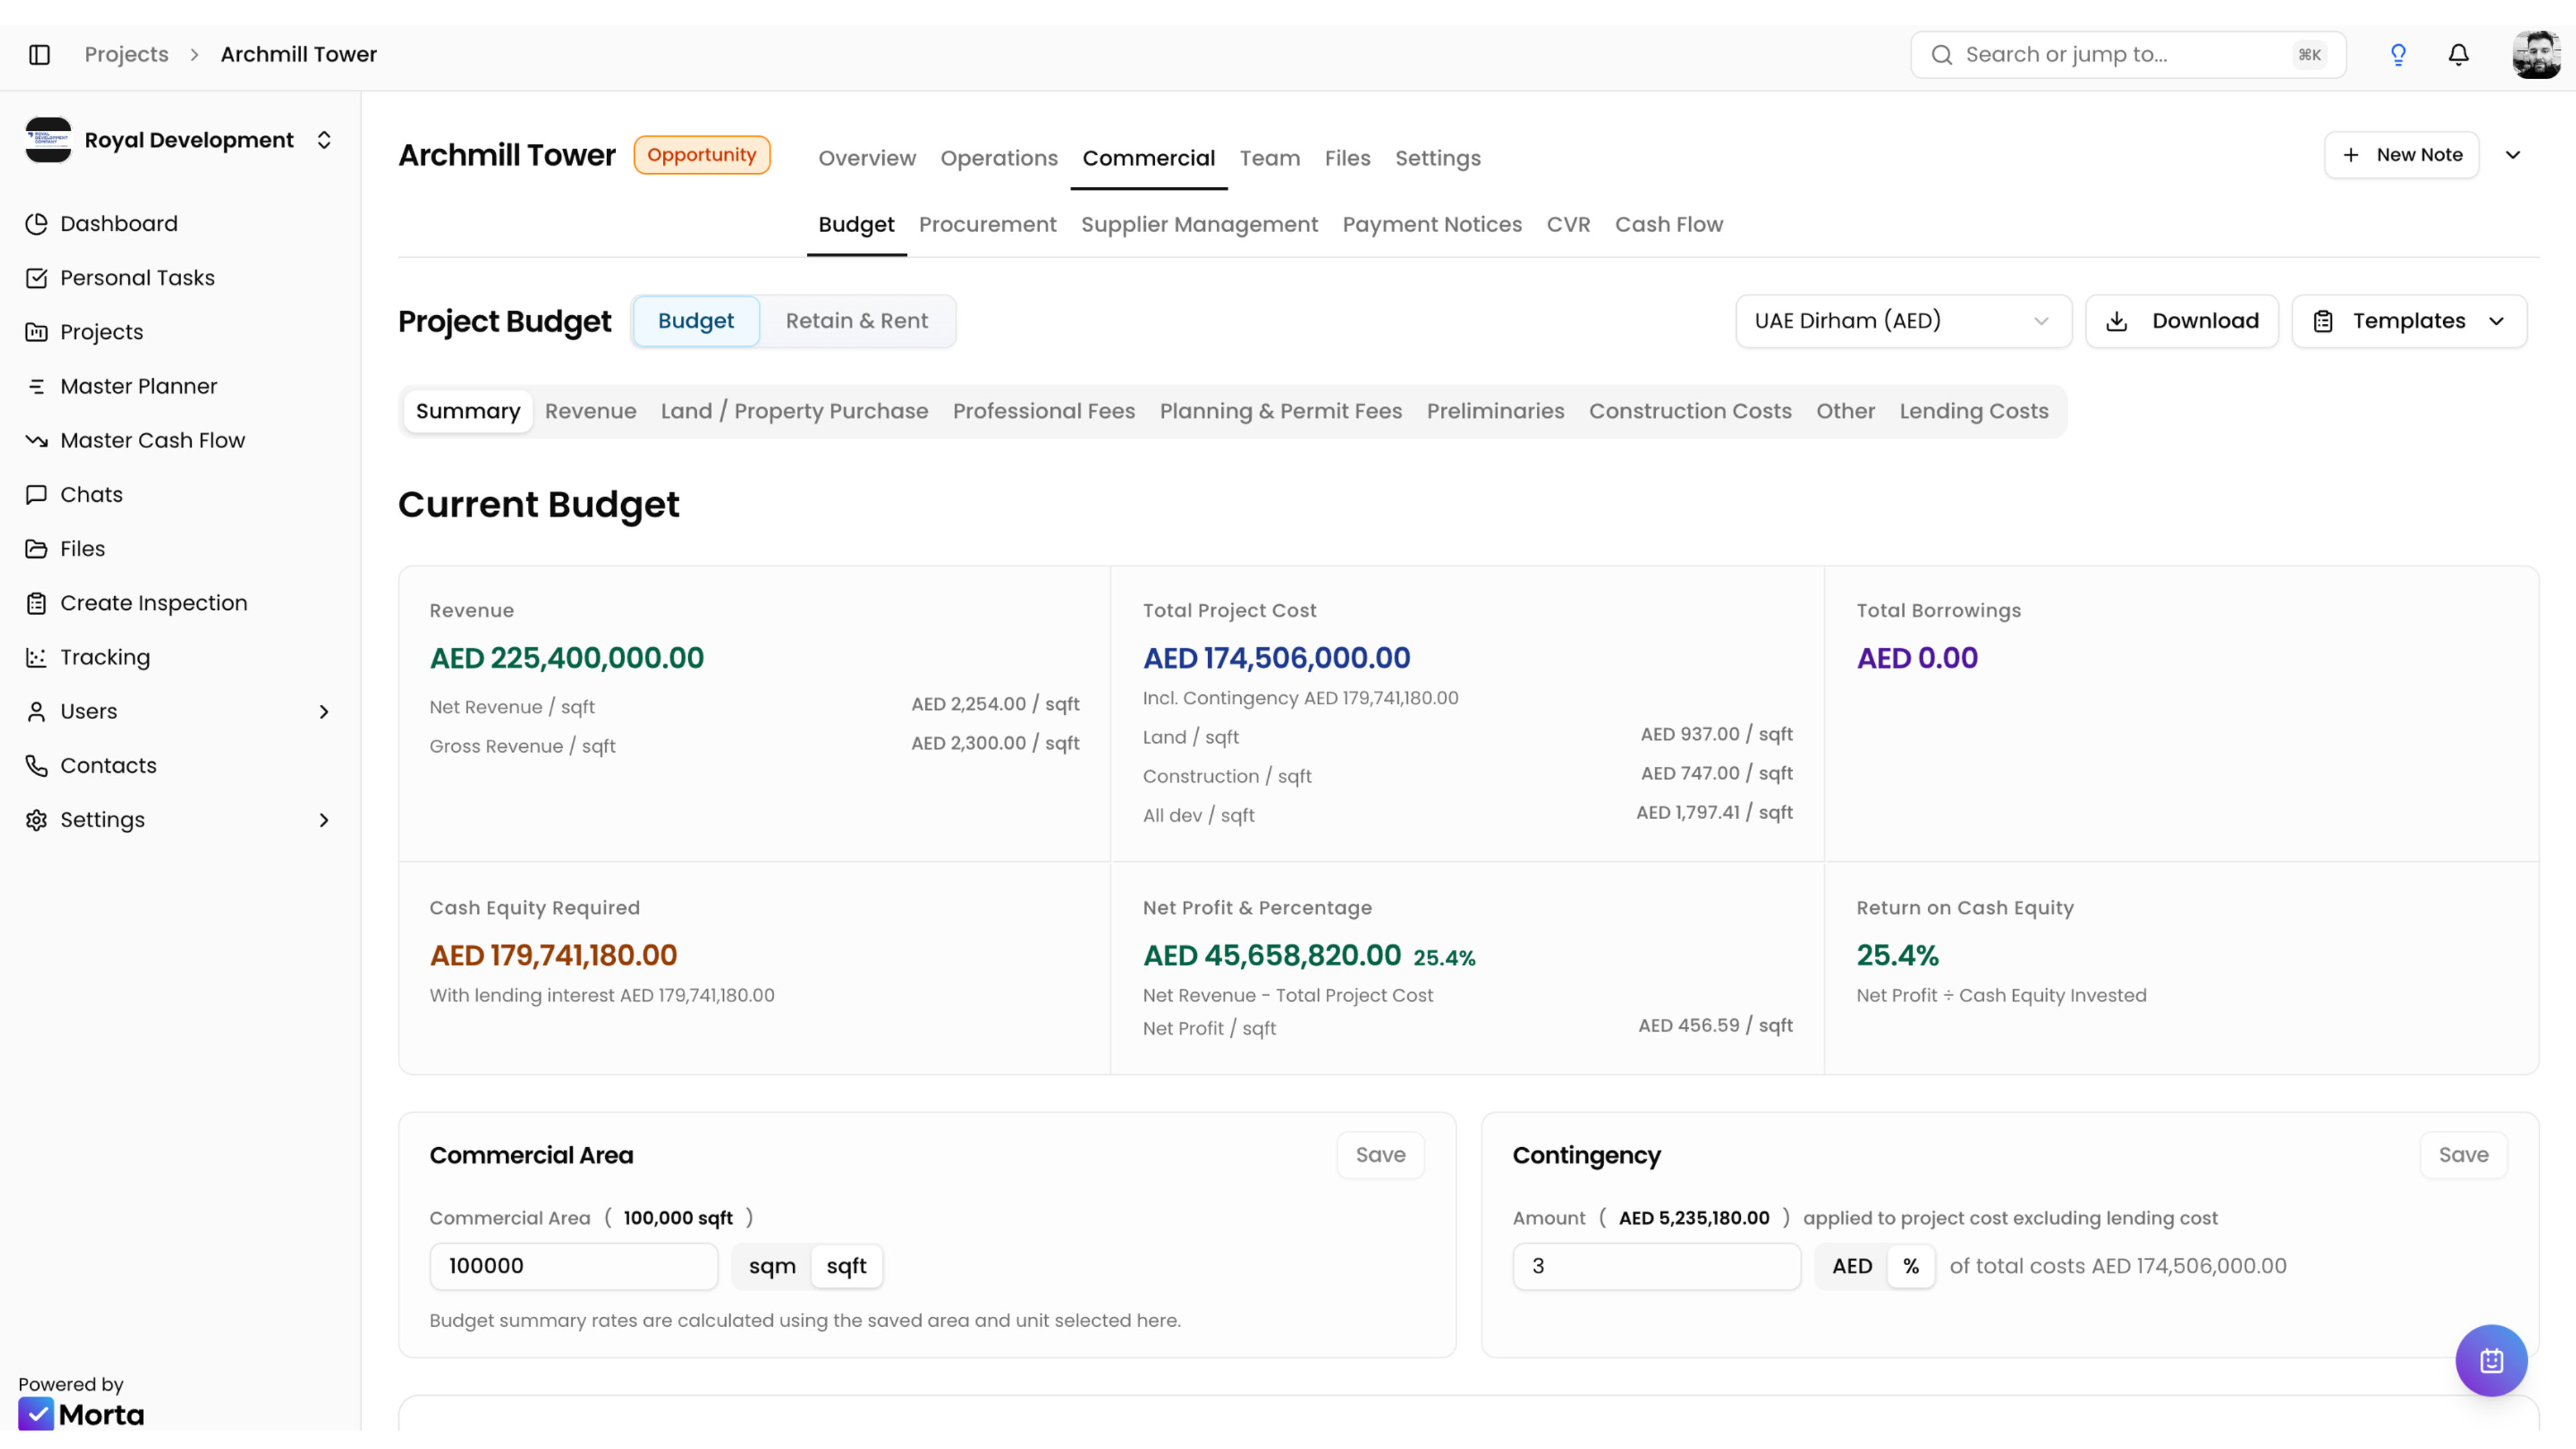Open the user profile avatar
Image resolution: width=2576 pixels, height=1449 pixels.
tap(2536, 54)
